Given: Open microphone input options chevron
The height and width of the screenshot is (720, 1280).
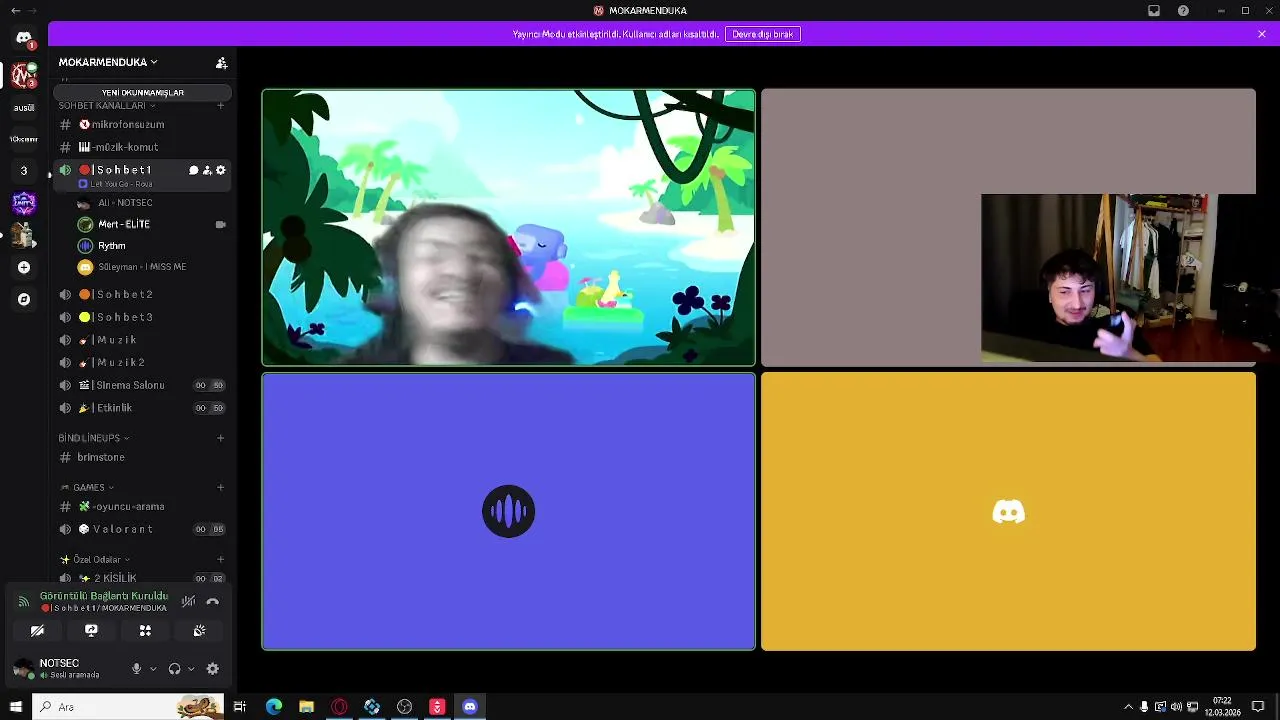Looking at the screenshot, I should (x=153, y=669).
